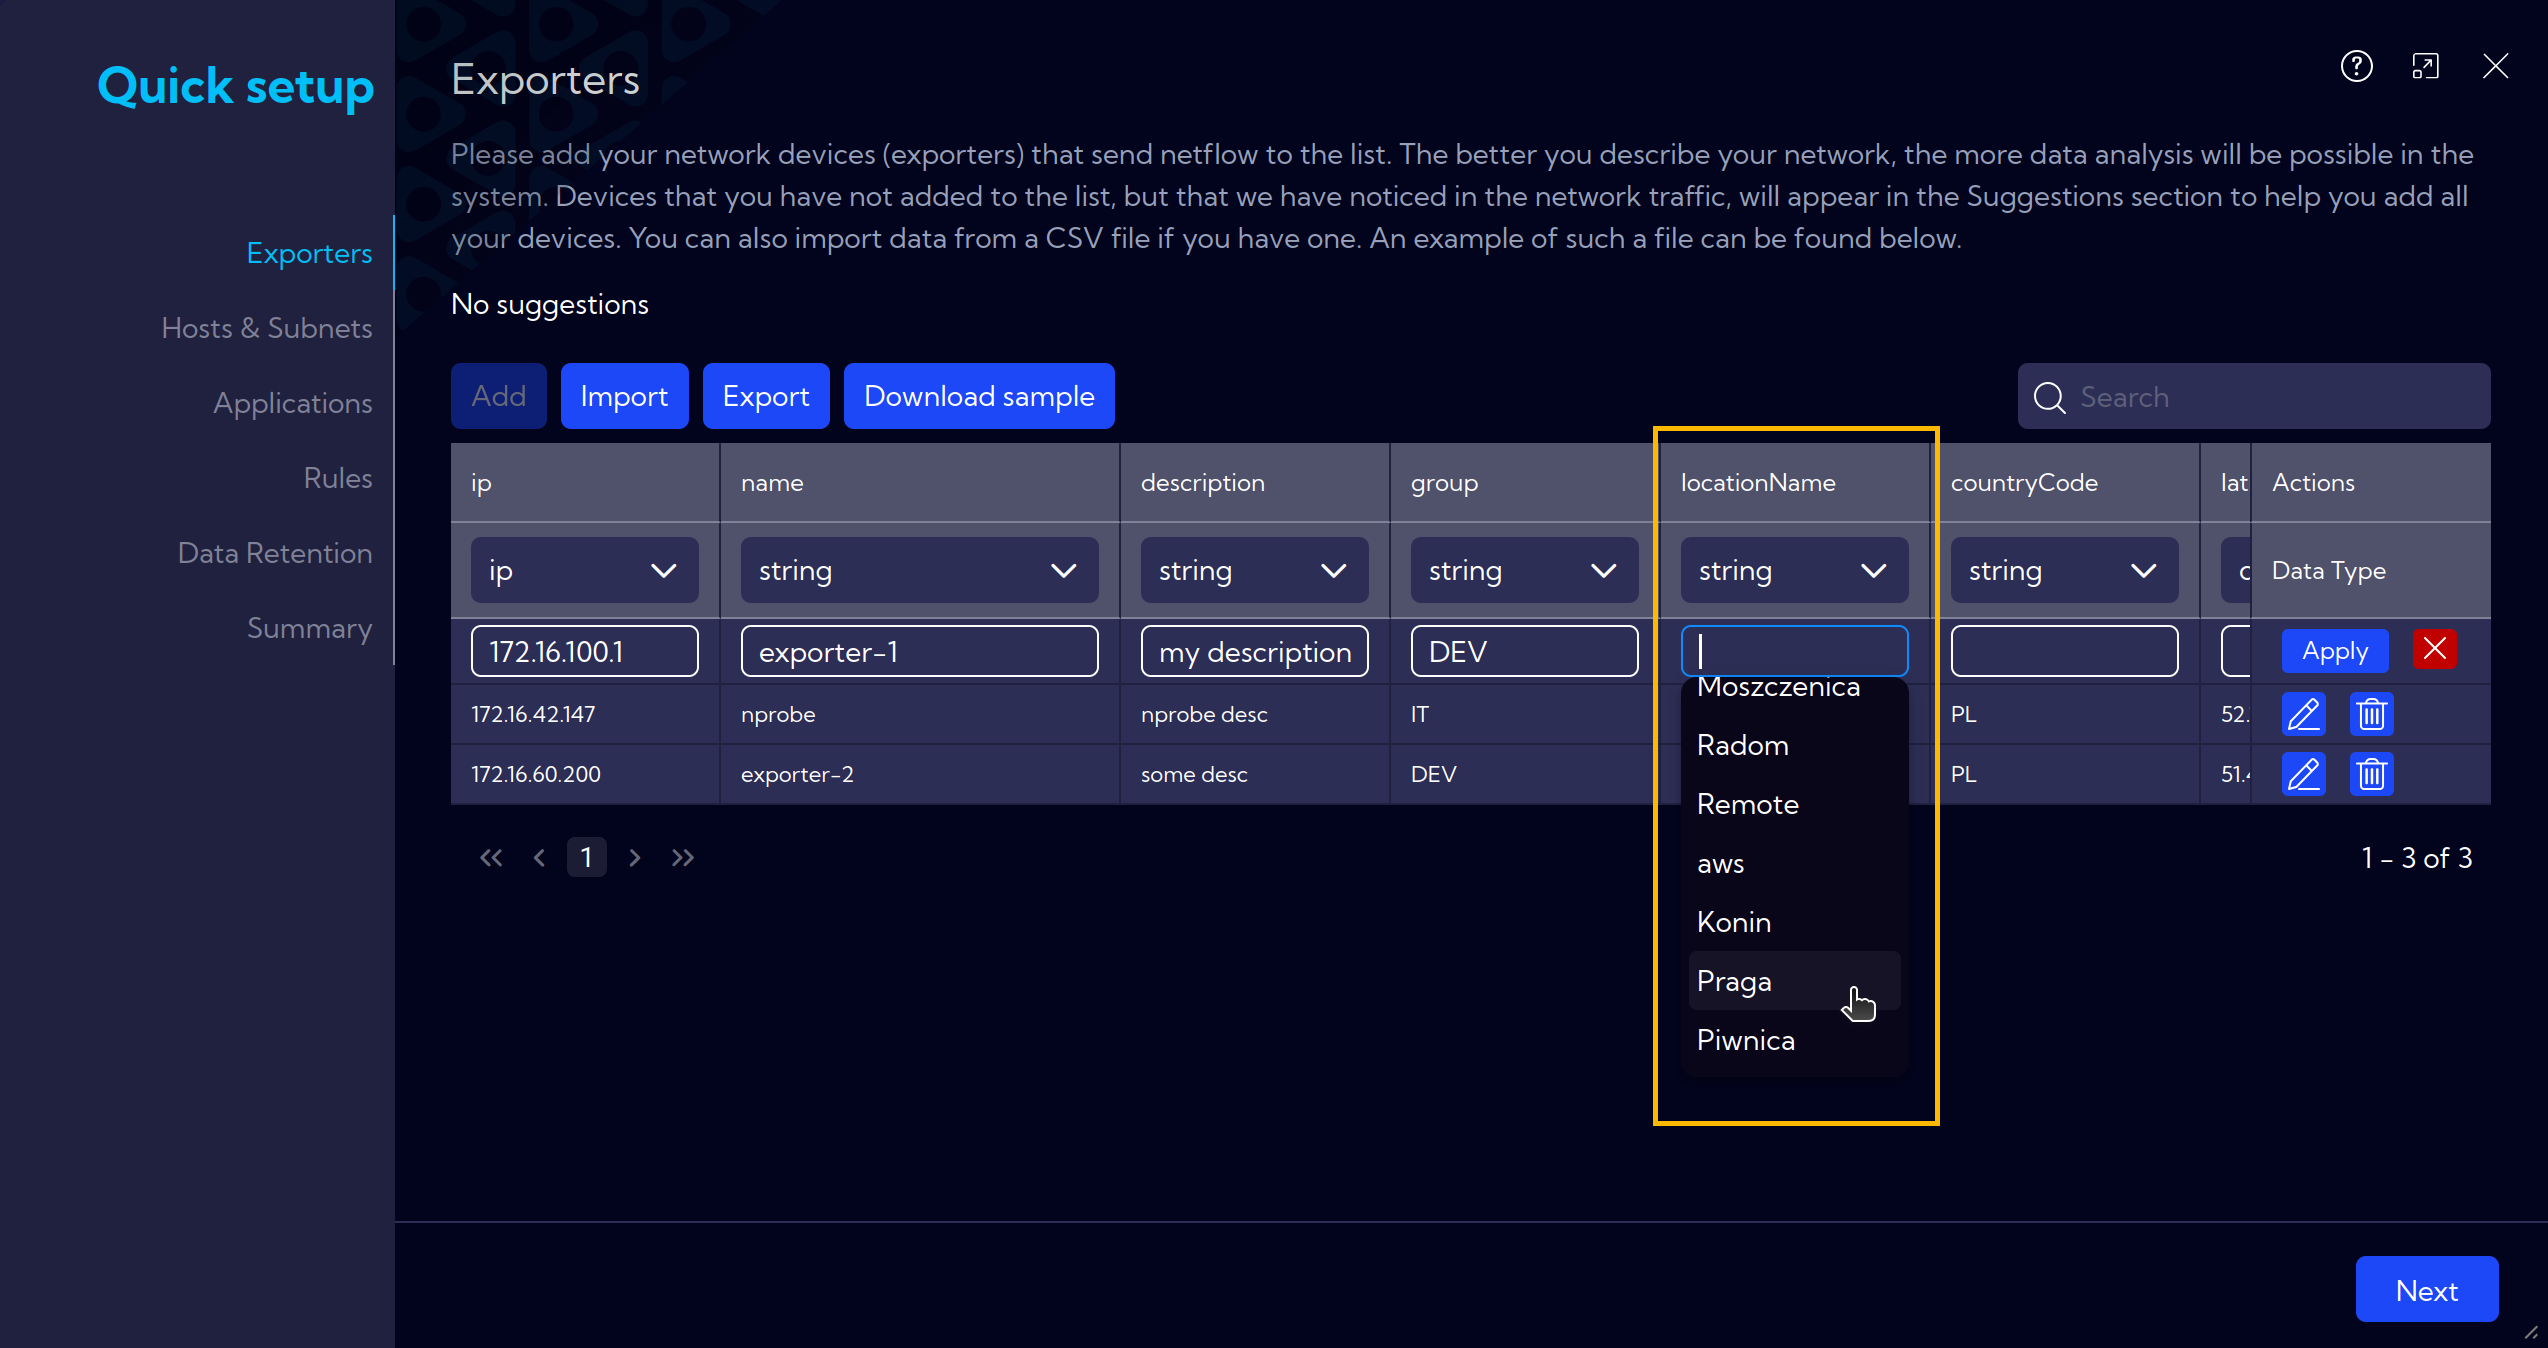Screen dimensions: 2548x1348
Task: Open the group column type dropdown
Action: (1524, 570)
